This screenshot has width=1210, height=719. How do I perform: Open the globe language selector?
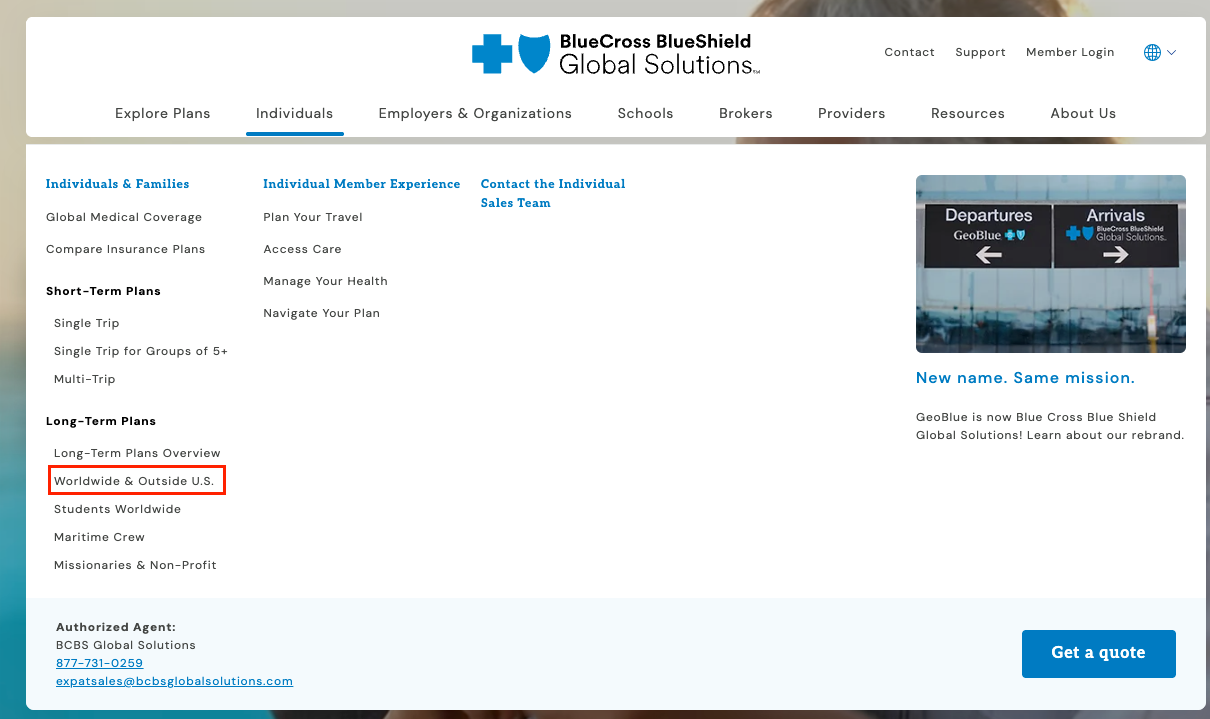pyautogui.click(x=1152, y=52)
